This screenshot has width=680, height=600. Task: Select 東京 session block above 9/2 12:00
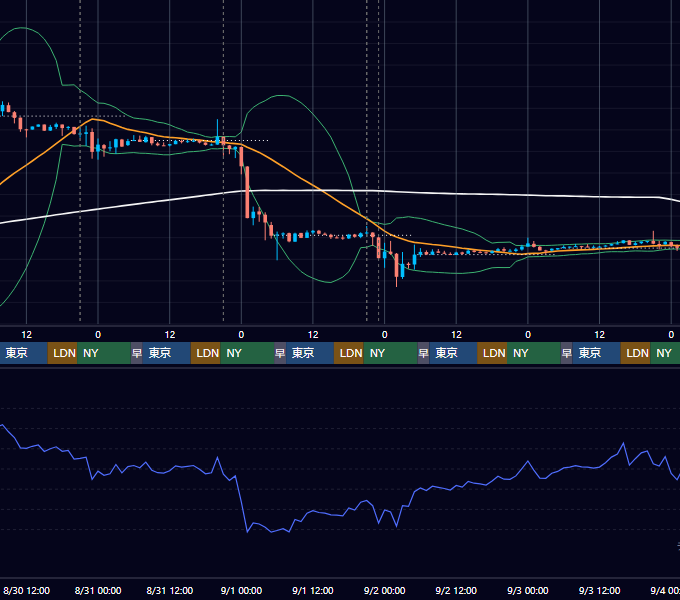pyautogui.click(x=453, y=353)
